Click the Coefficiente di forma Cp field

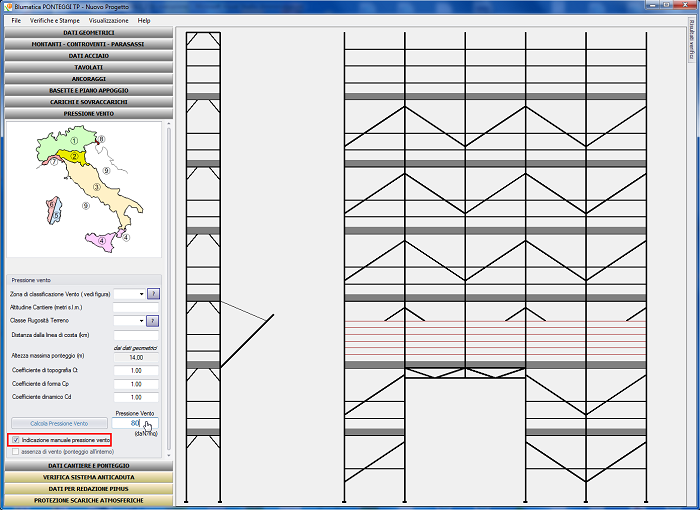137,384
